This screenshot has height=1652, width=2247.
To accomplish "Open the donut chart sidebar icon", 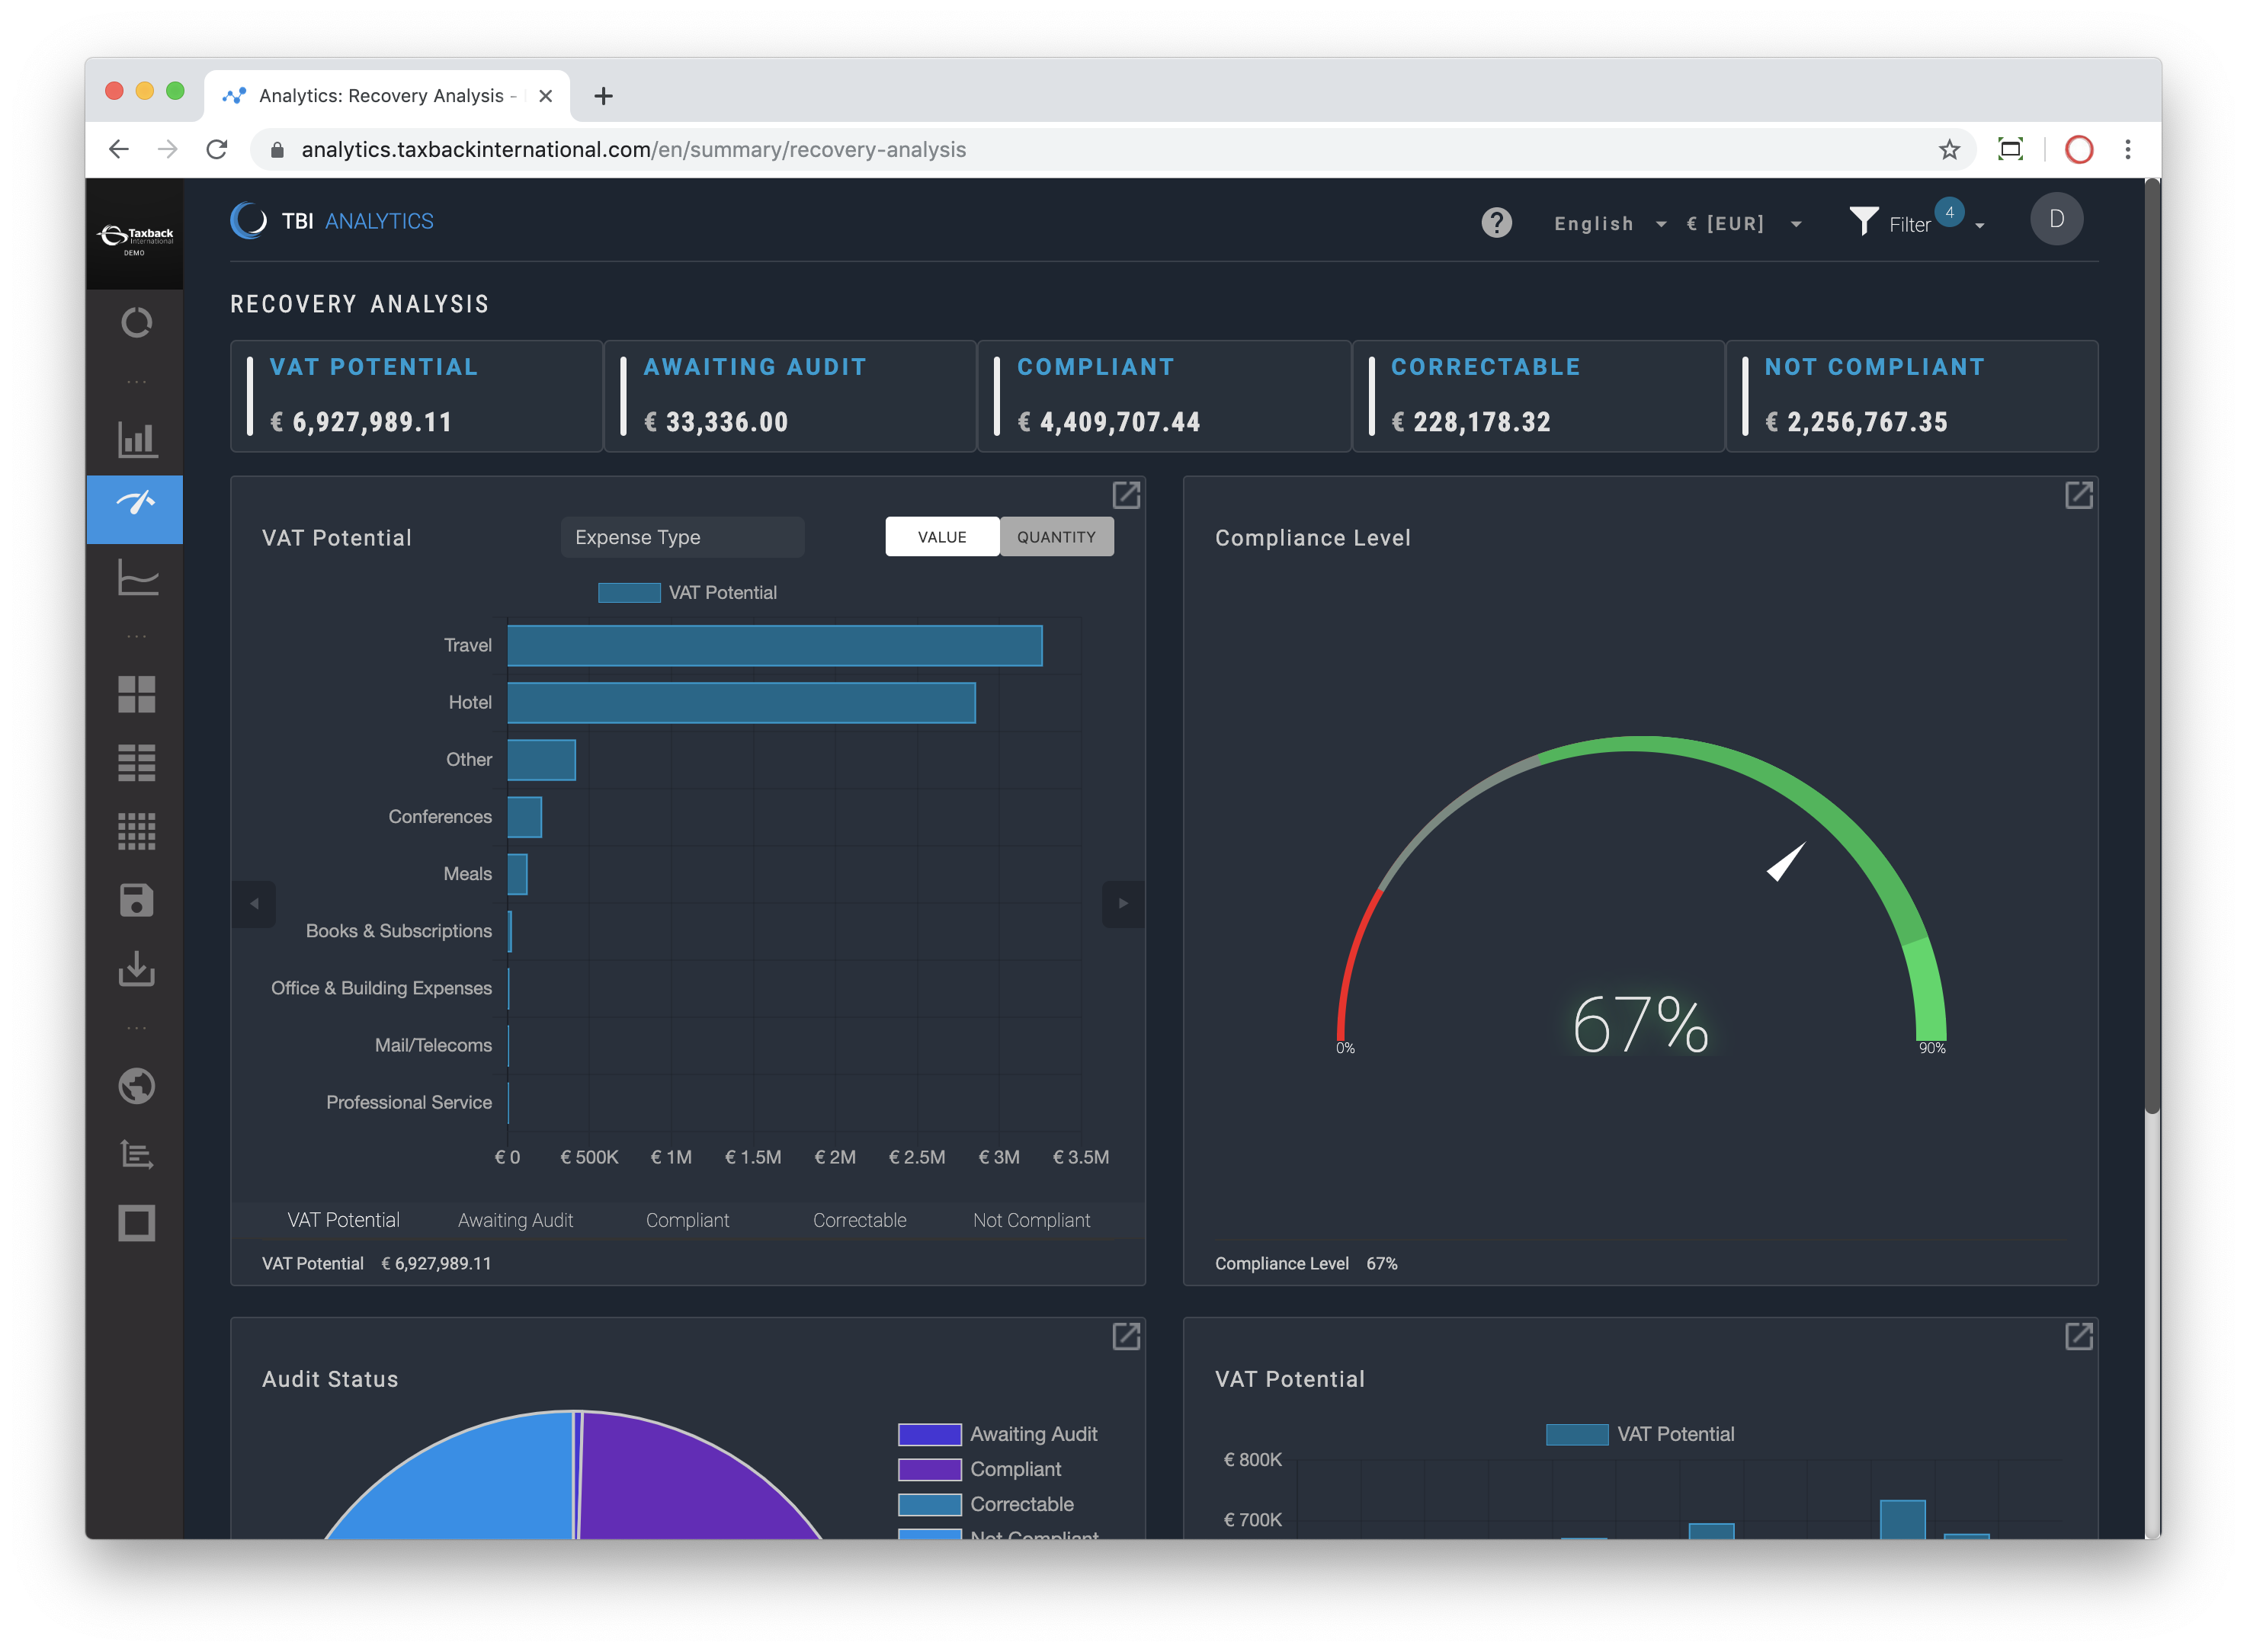I will click(x=136, y=323).
